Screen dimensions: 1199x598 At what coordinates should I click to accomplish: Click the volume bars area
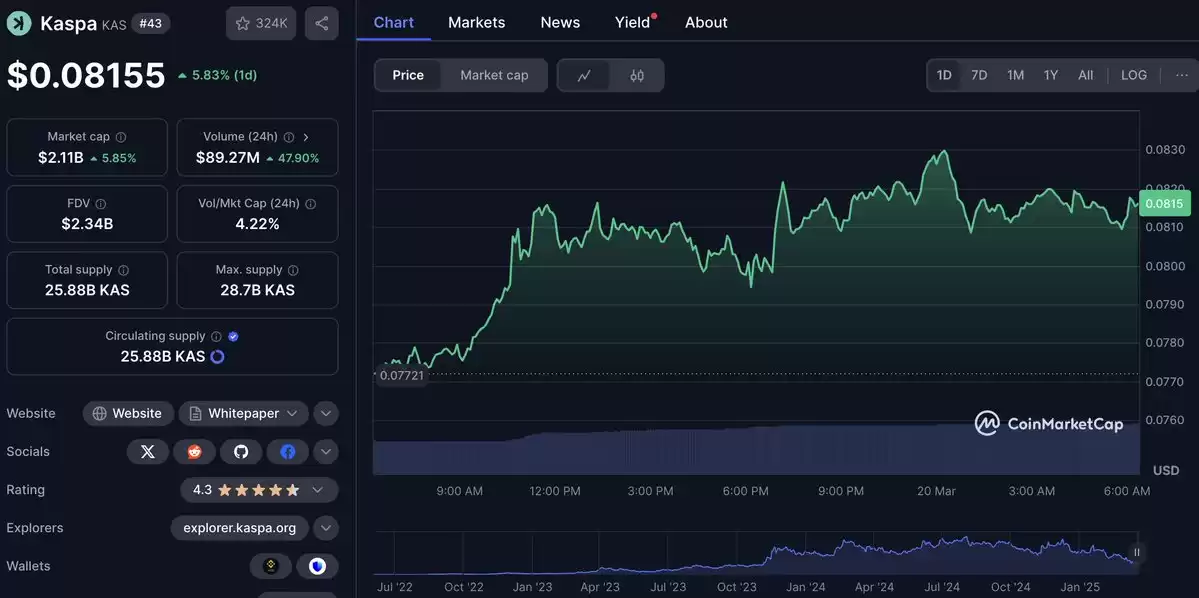(756, 450)
